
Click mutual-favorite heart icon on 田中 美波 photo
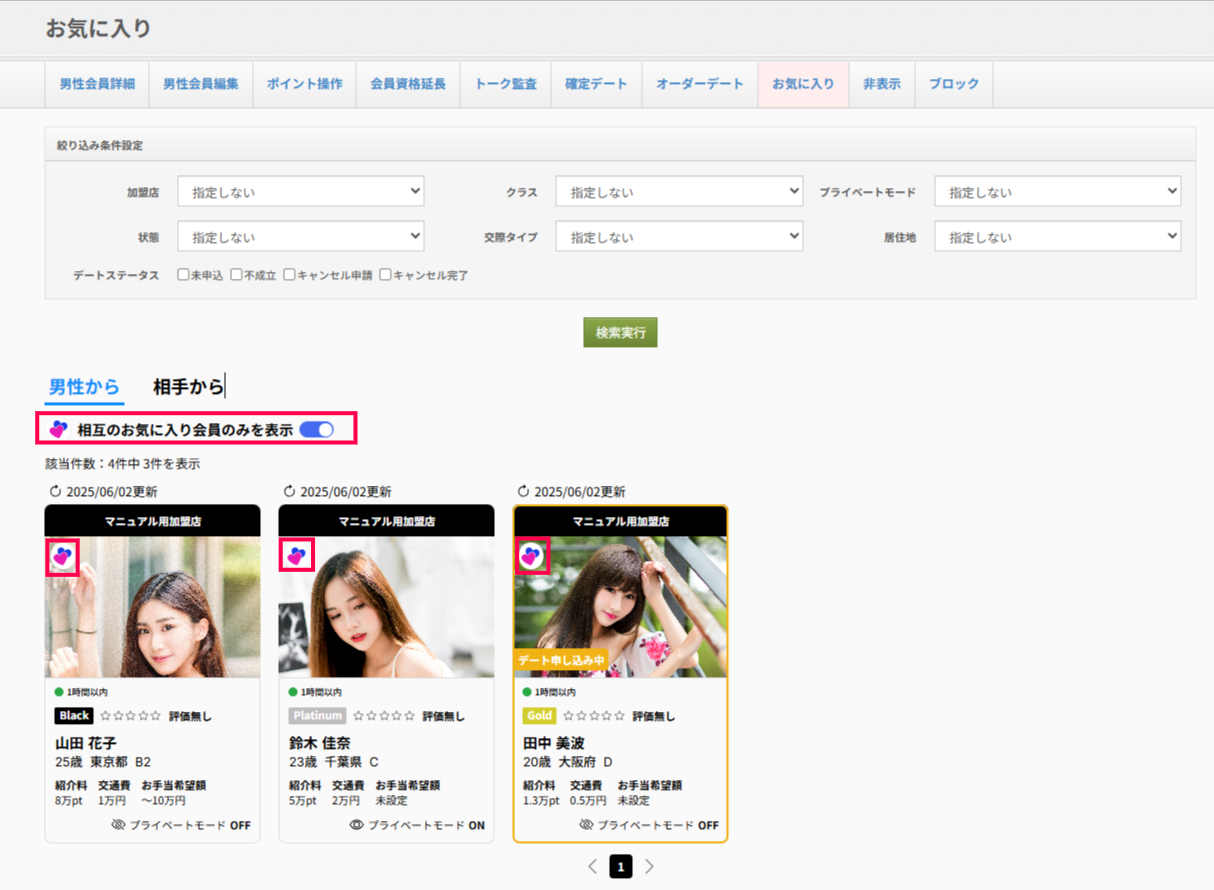coord(530,556)
